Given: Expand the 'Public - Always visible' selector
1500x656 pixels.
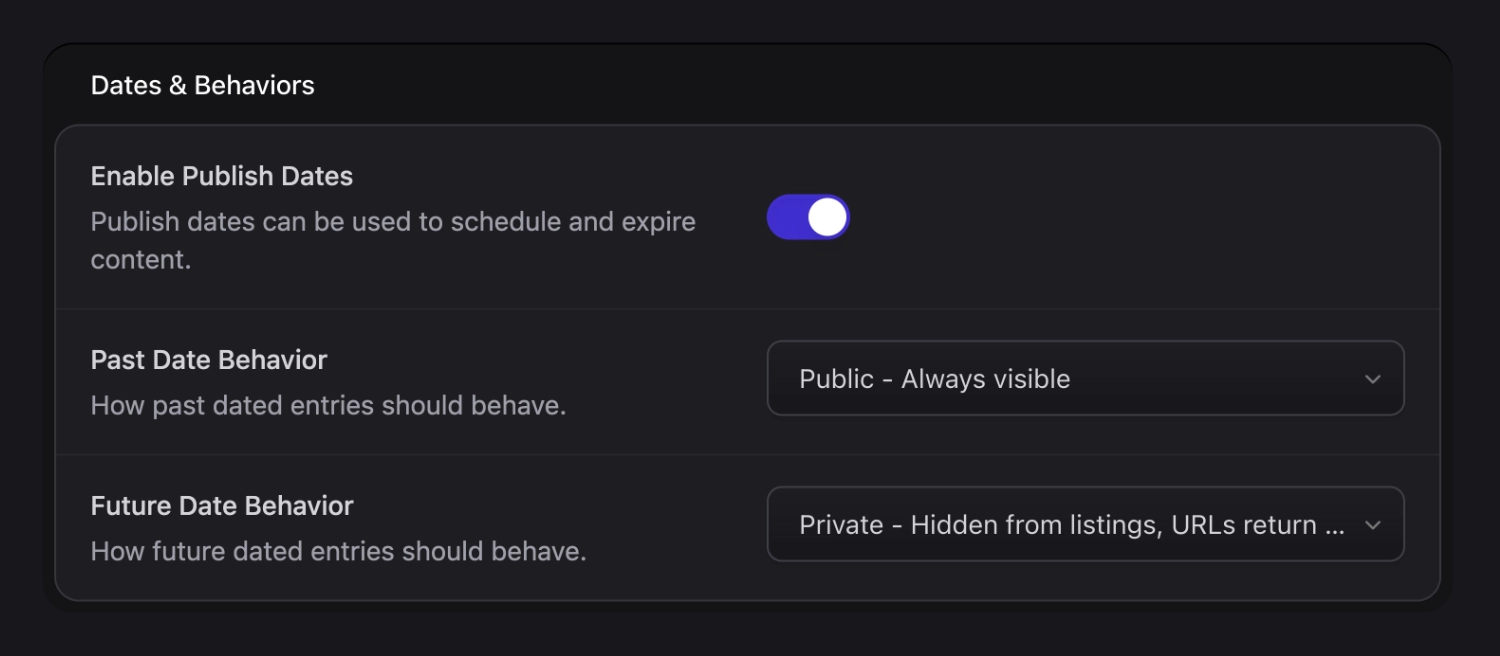Looking at the screenshot, I should 1085,378.
